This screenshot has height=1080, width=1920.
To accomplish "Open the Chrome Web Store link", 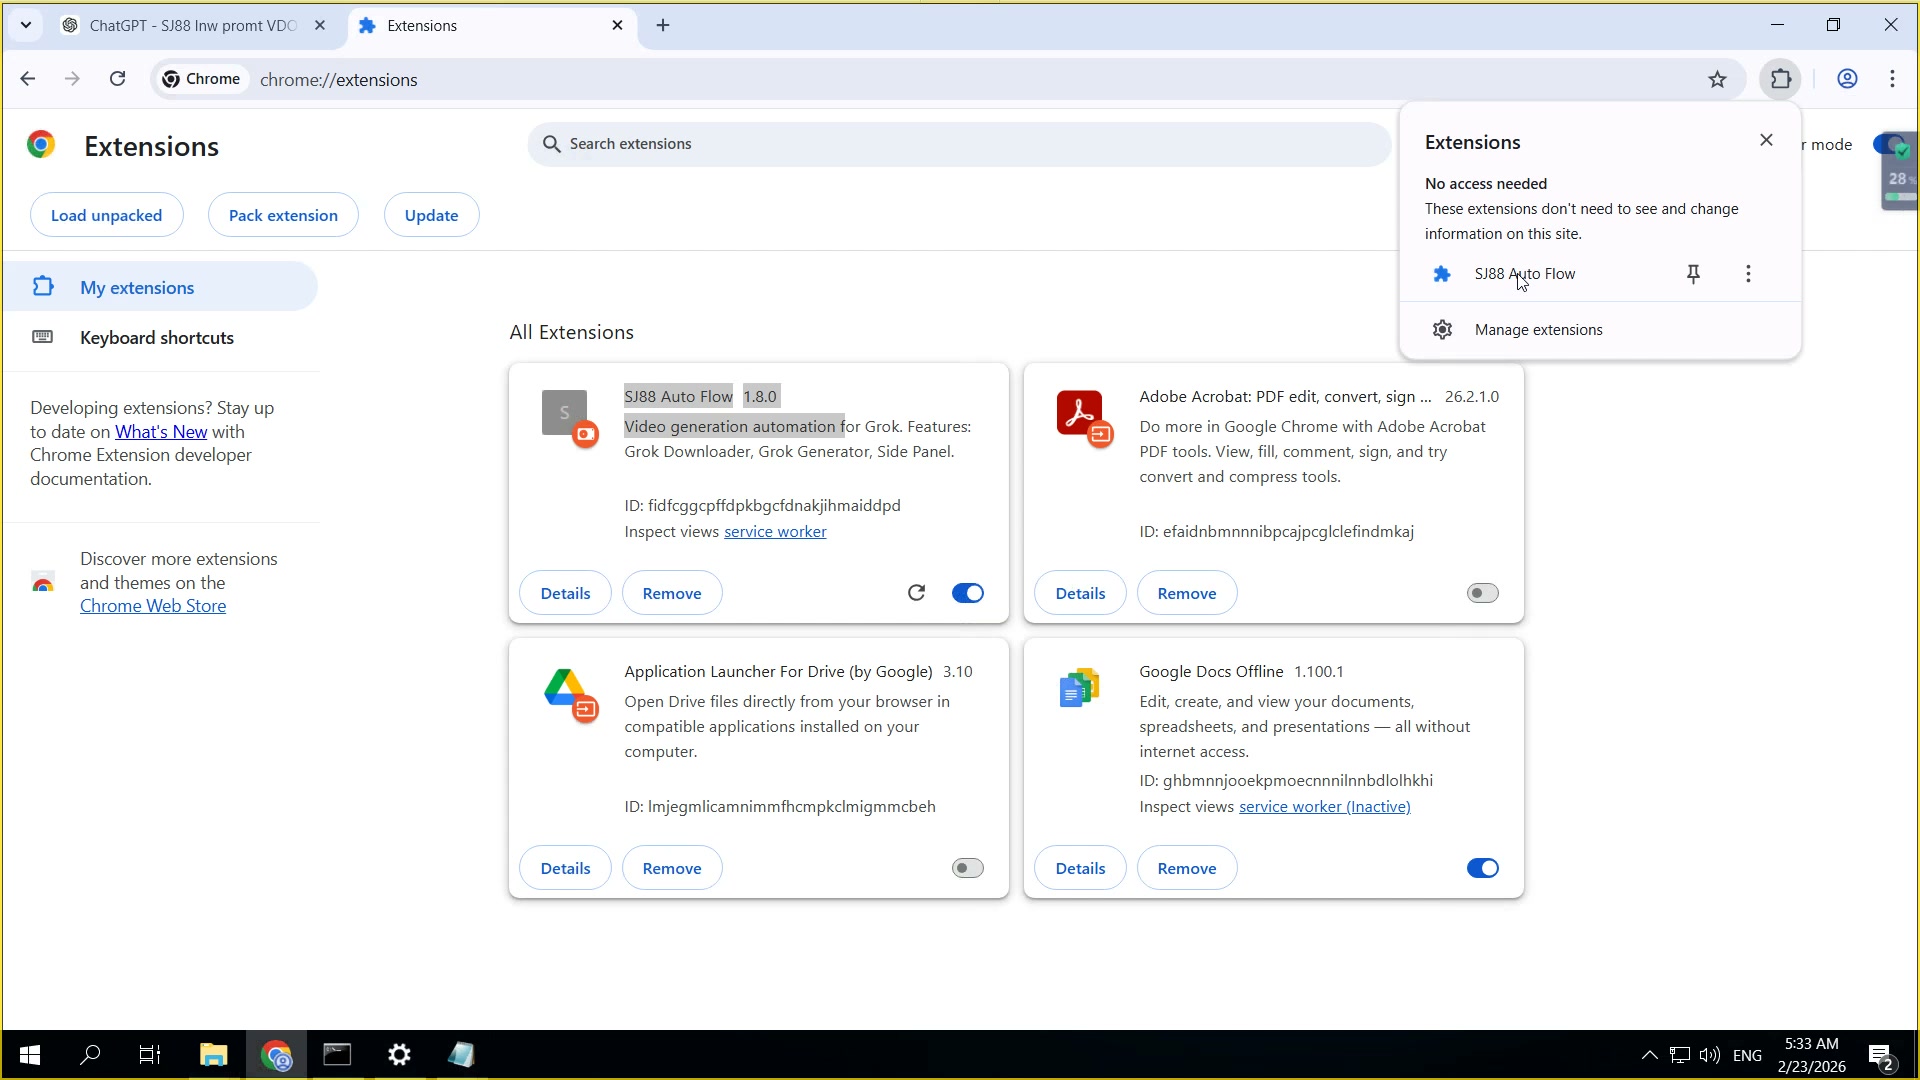I will point(153,606).
